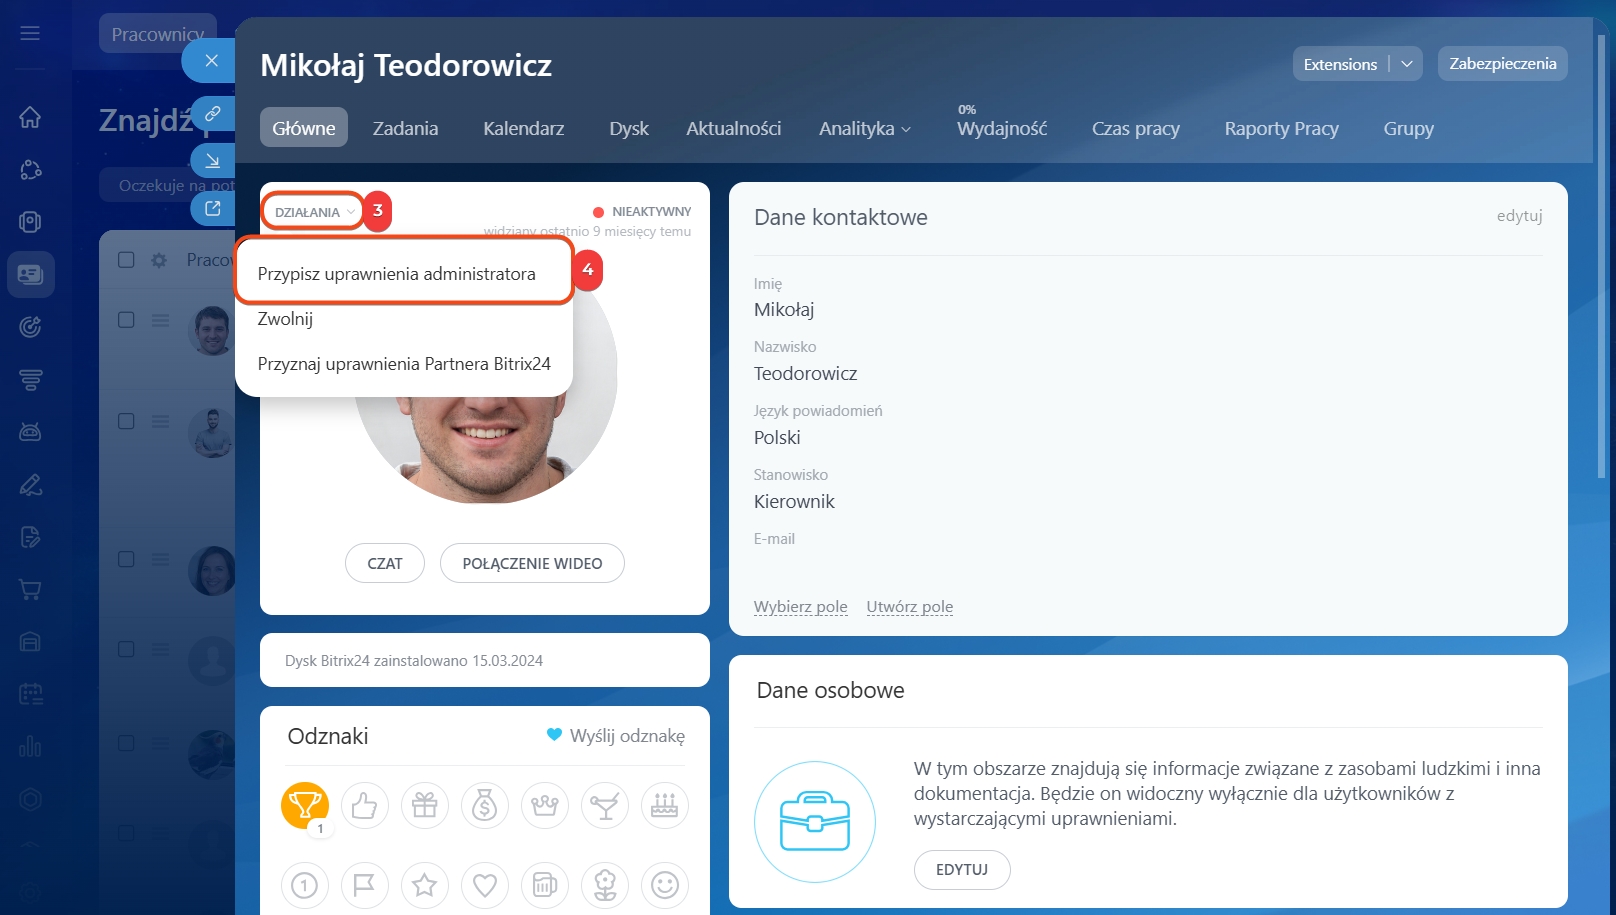This screenshot has height=915, width=1616.
Task: Choose the crown badge
Action: coord(545,805)
